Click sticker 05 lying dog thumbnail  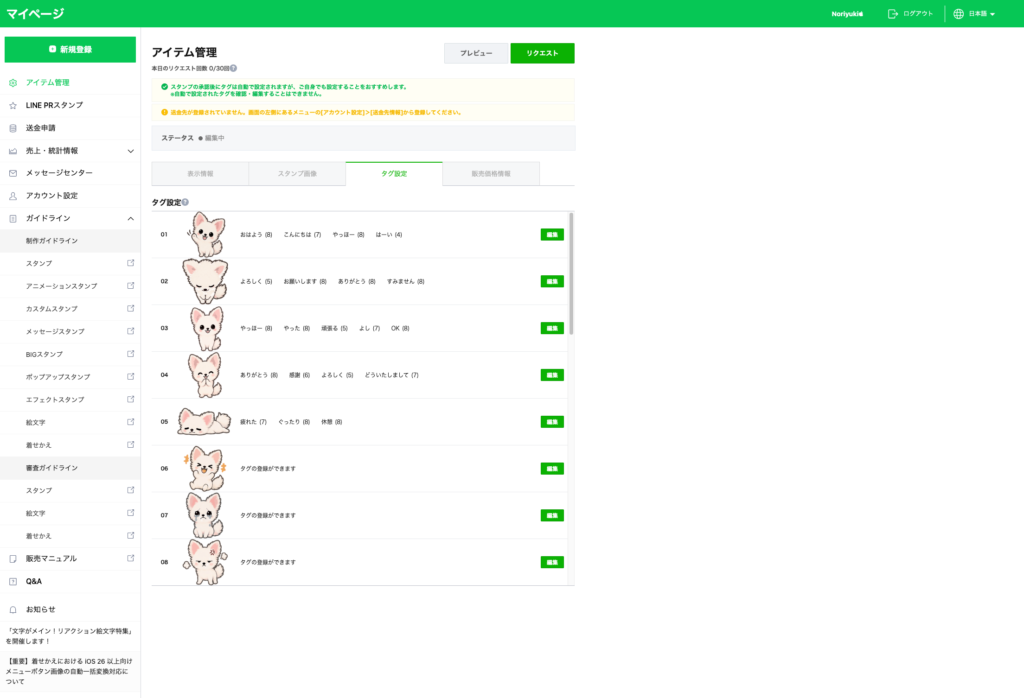[x=204, y=422]
